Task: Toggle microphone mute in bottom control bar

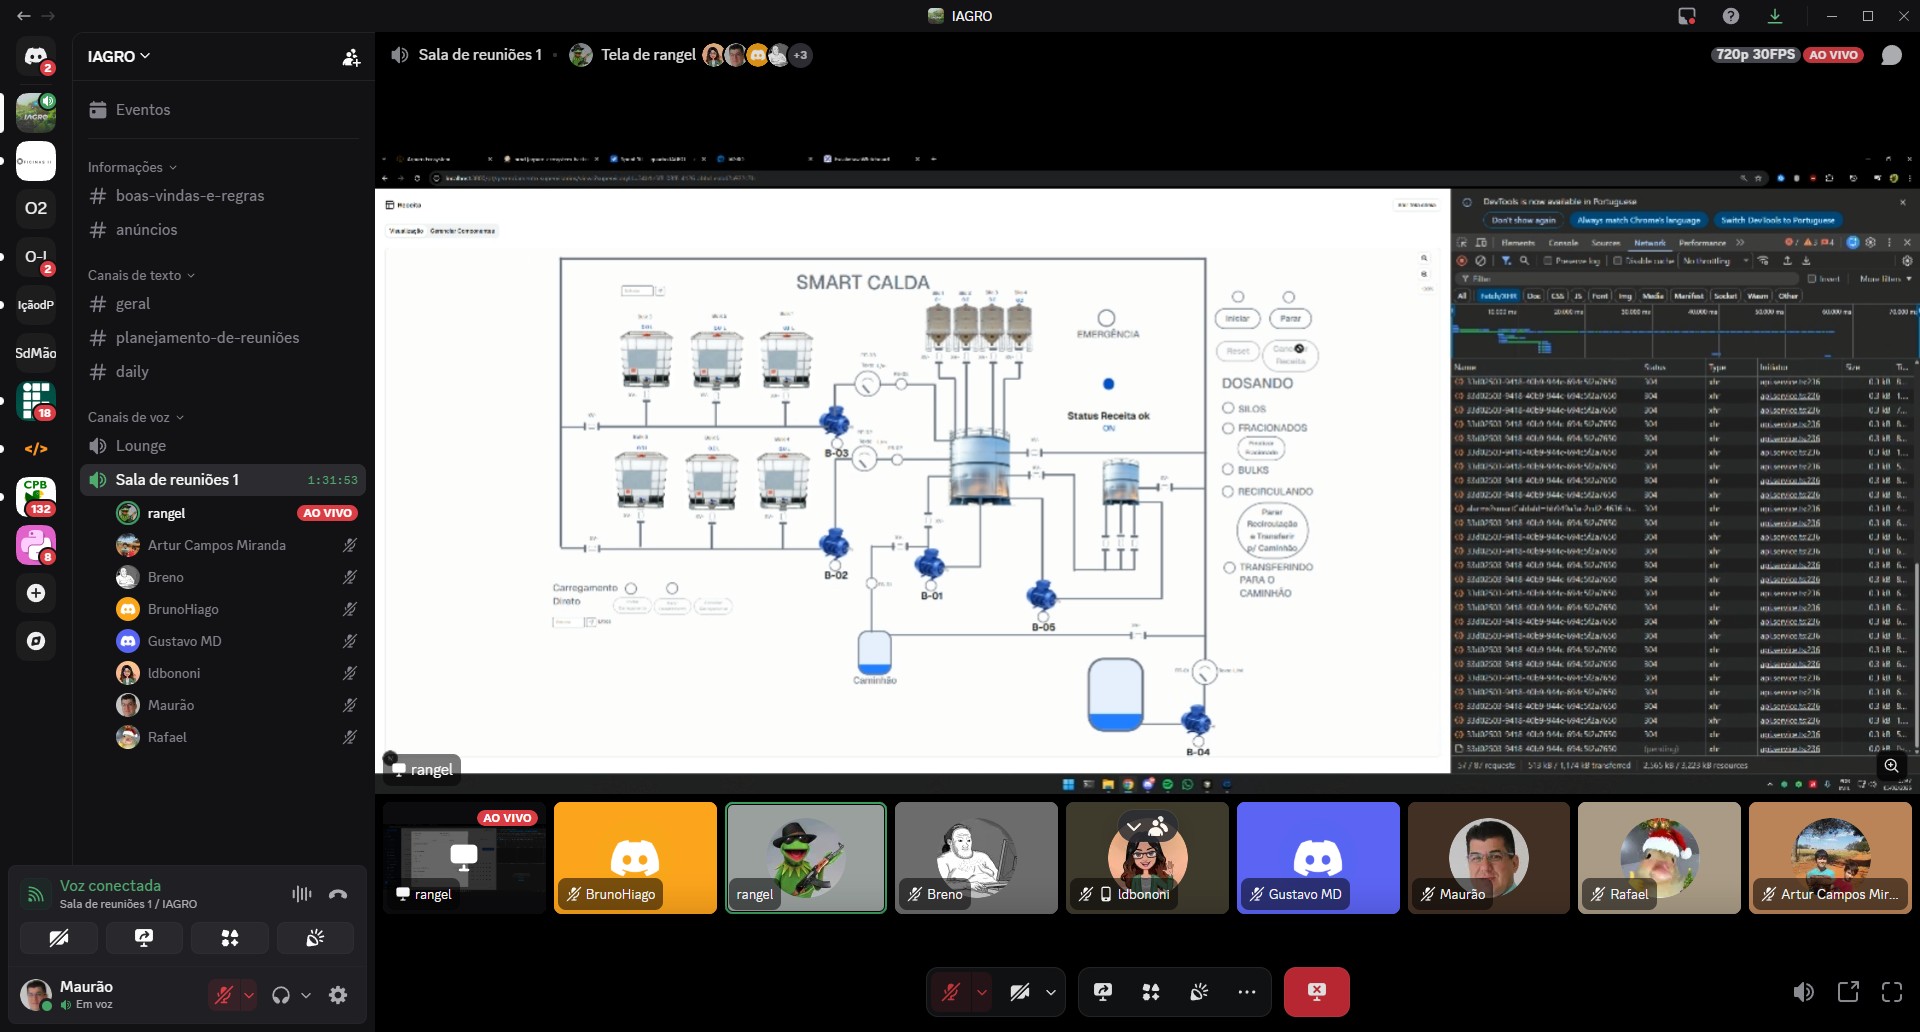Action: coord(950,992)
